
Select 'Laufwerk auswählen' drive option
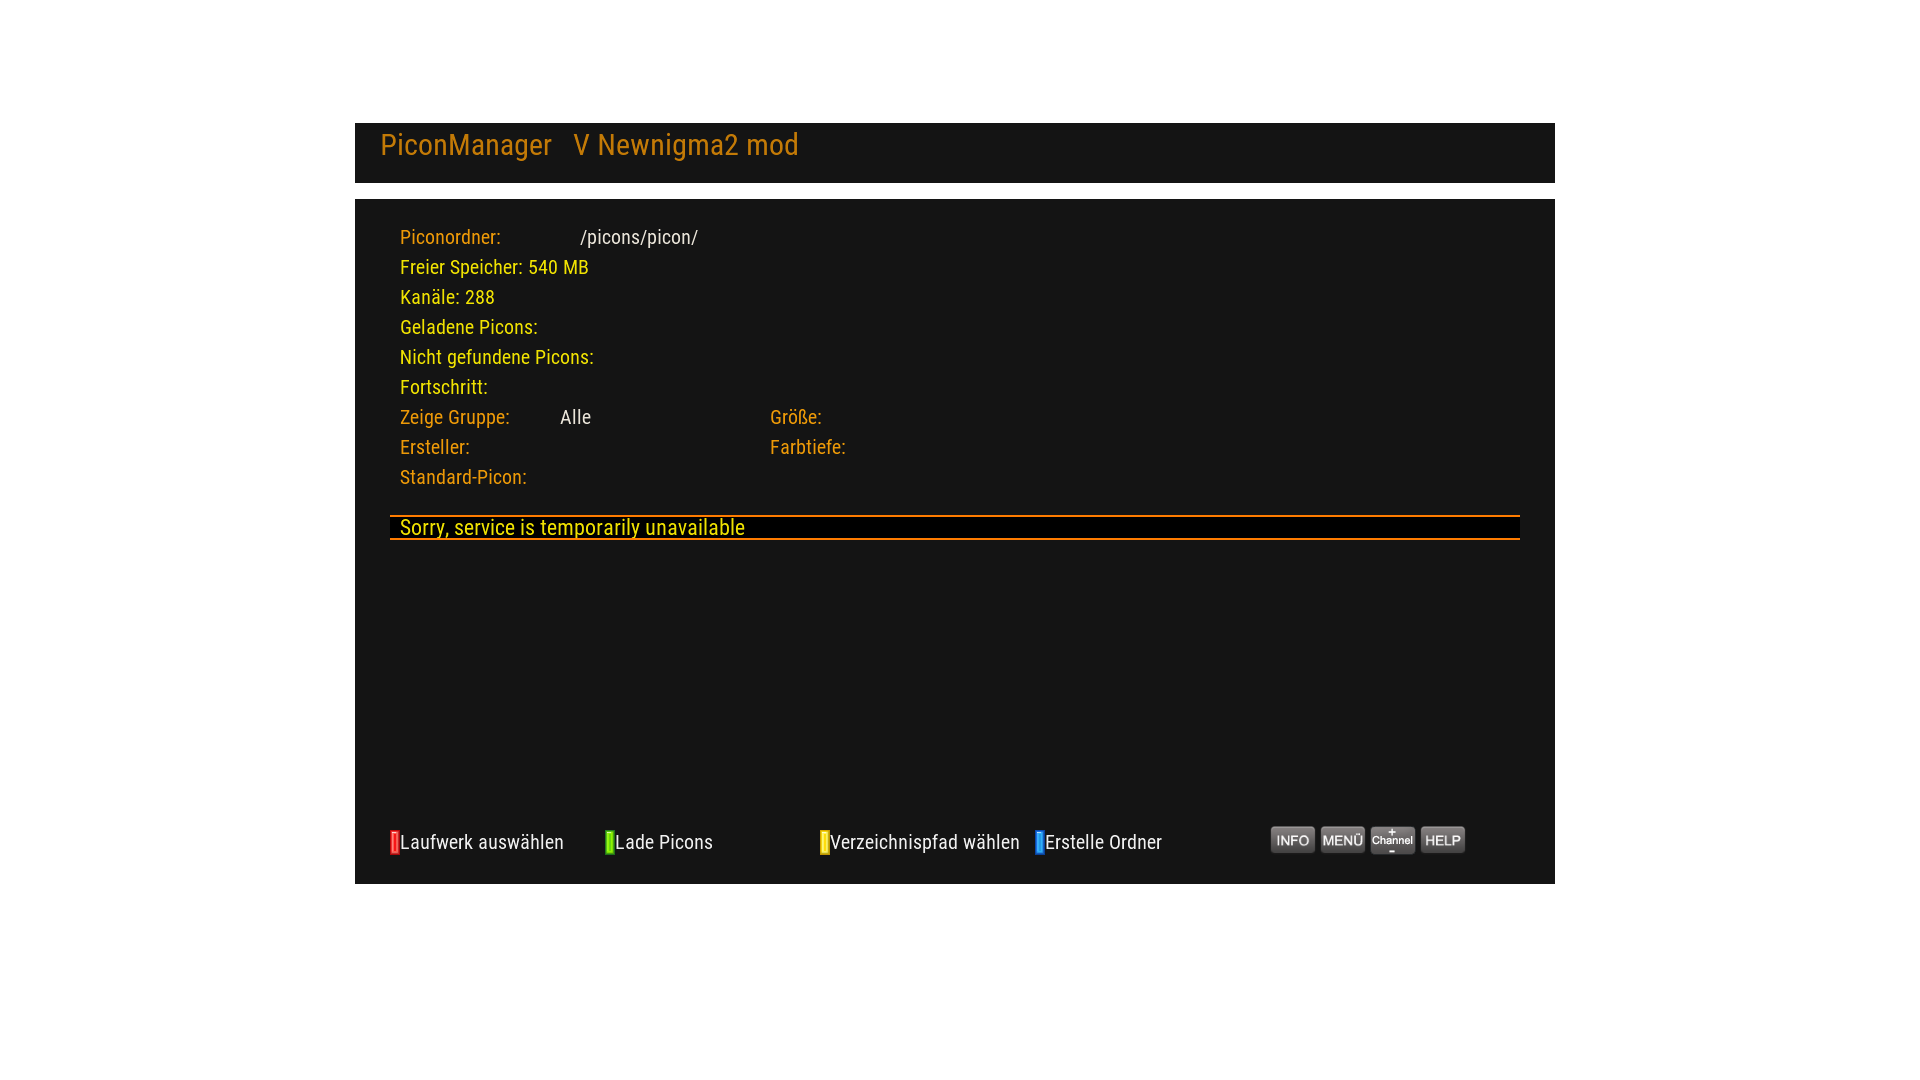tap(482, 842)
